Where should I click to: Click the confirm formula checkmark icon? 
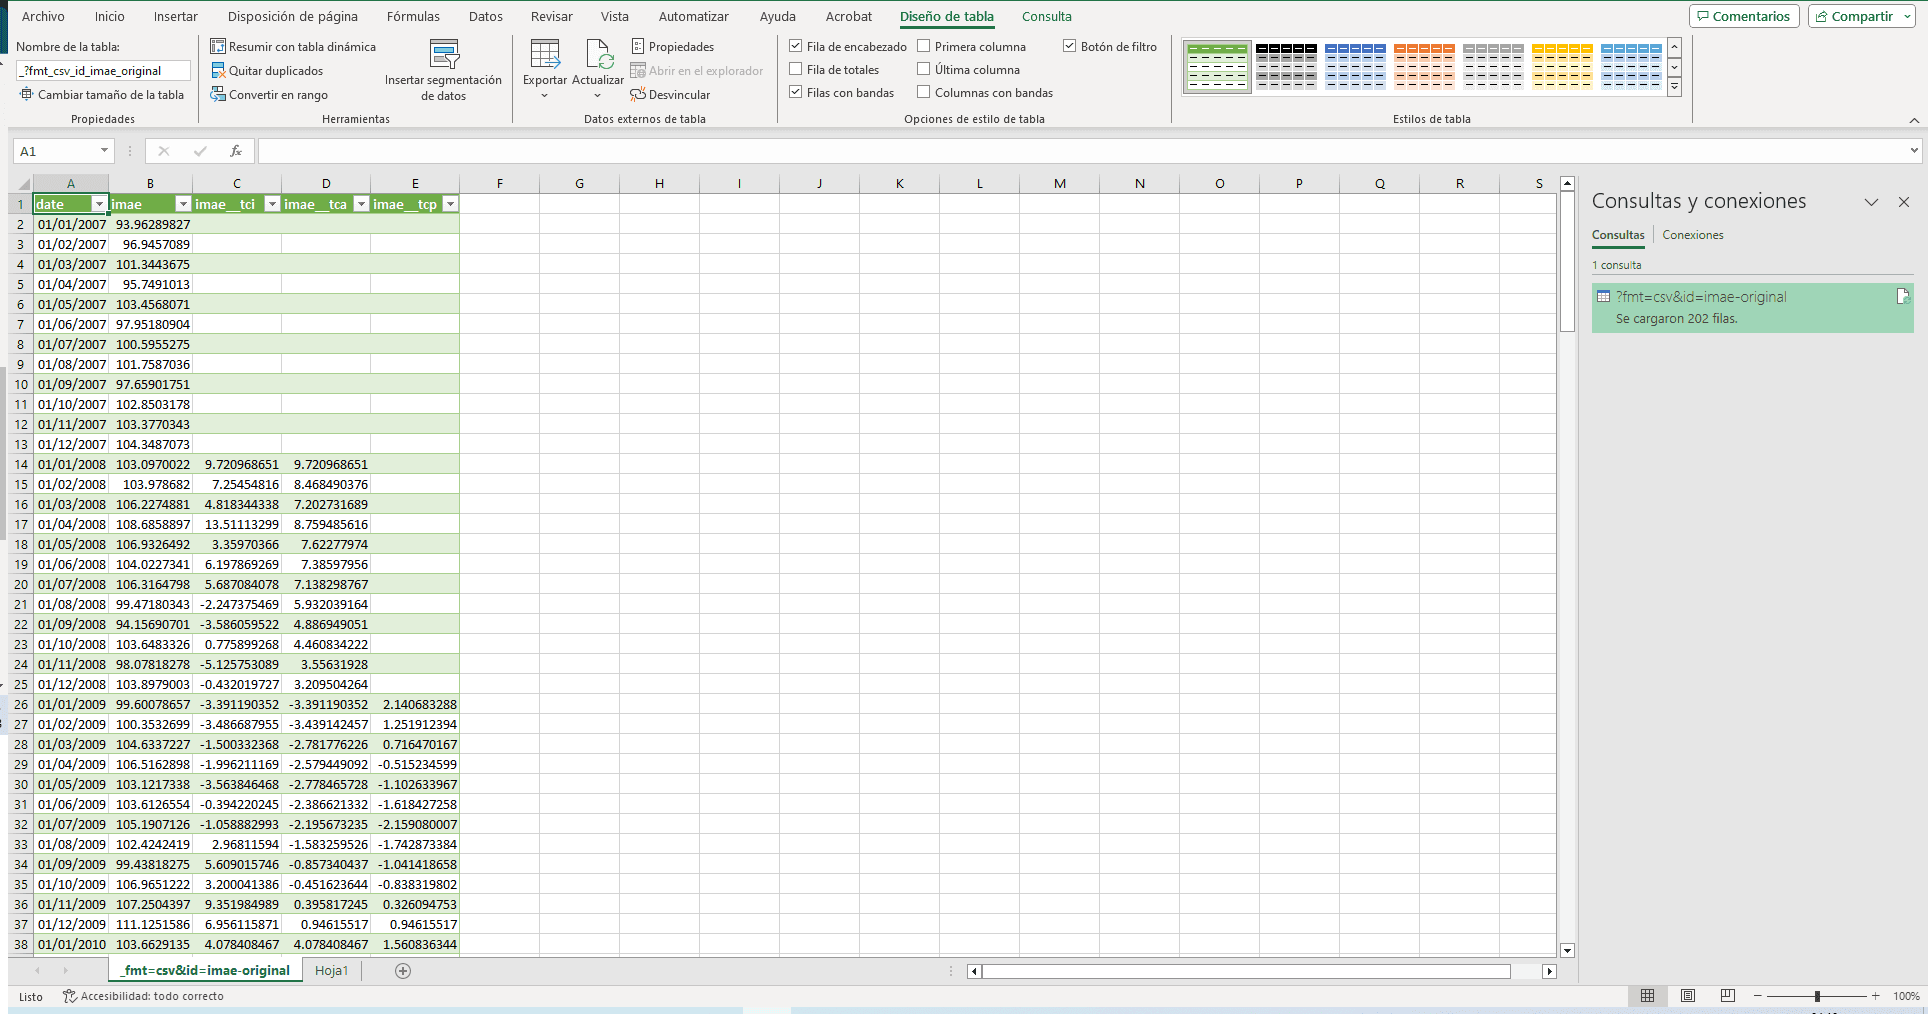coord(200,151)
